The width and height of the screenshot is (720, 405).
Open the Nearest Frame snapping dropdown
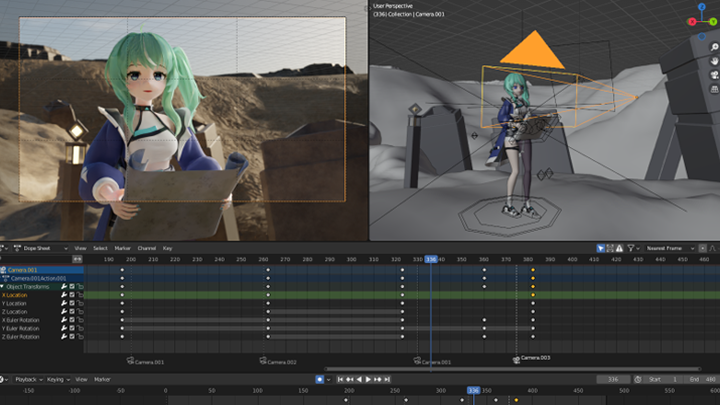point(670,248)
